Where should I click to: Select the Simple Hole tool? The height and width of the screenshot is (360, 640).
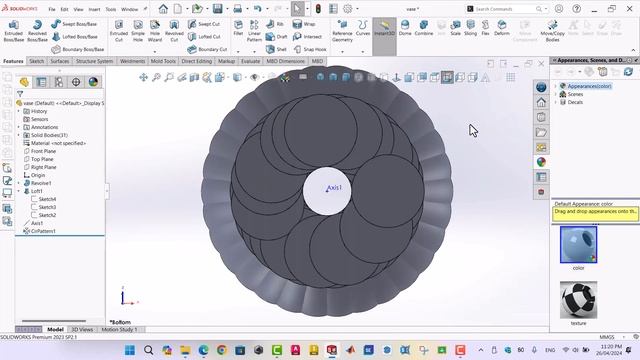pyautogui.click(x=138, y=31)
